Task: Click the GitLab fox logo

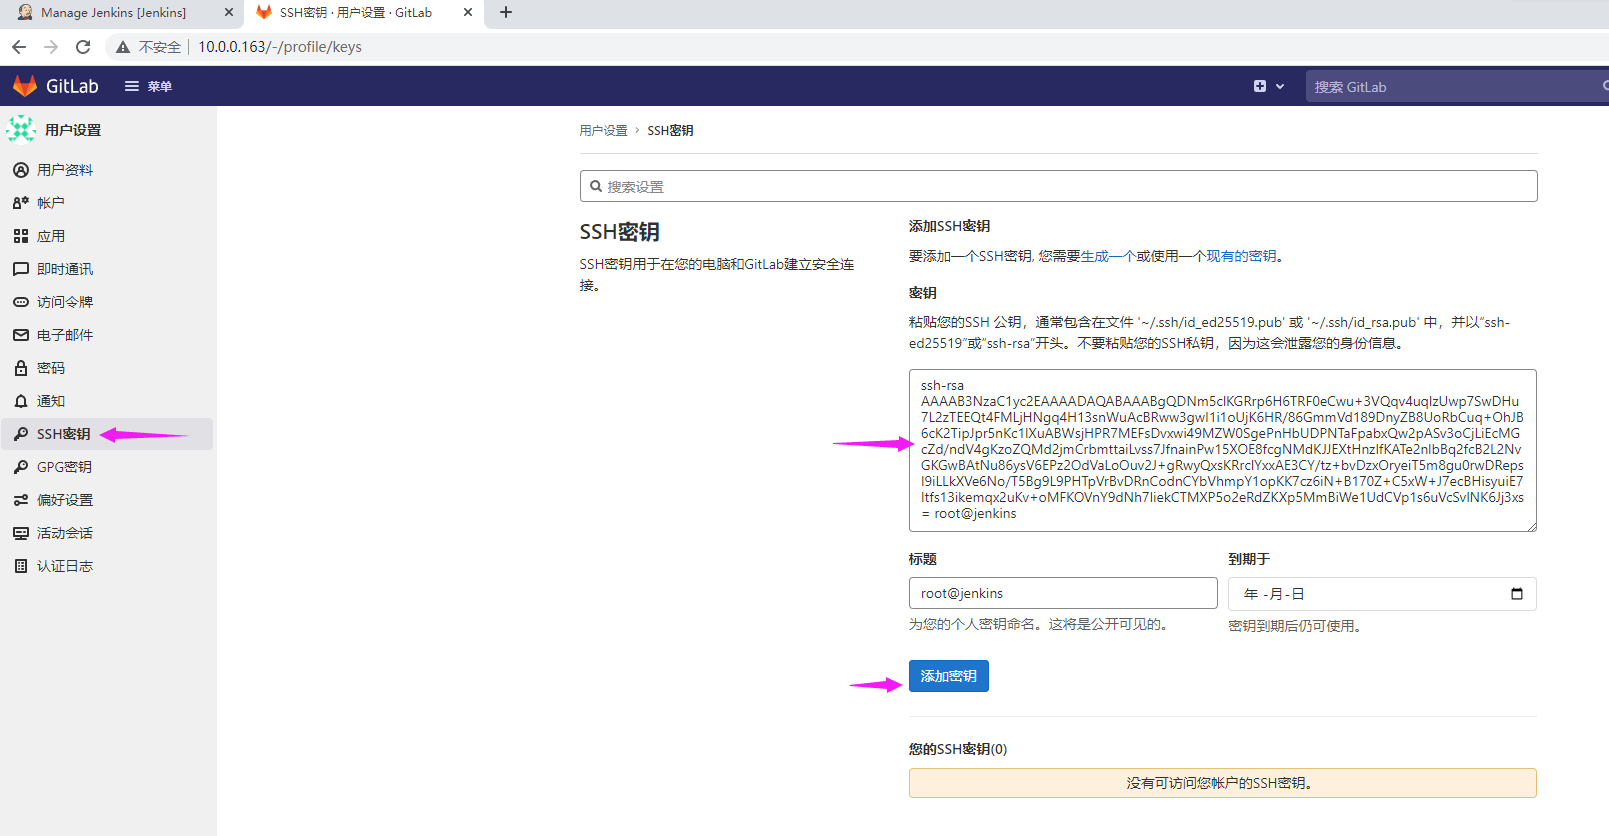Action: (25, 86)
